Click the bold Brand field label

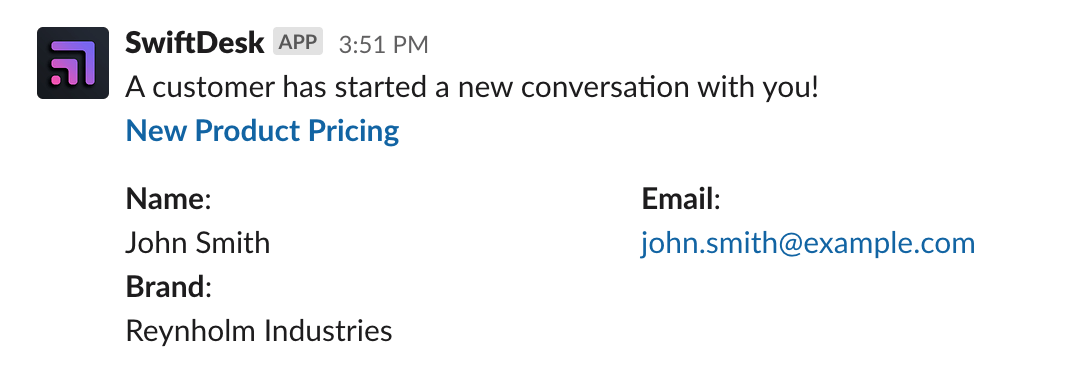pos(165,286)
